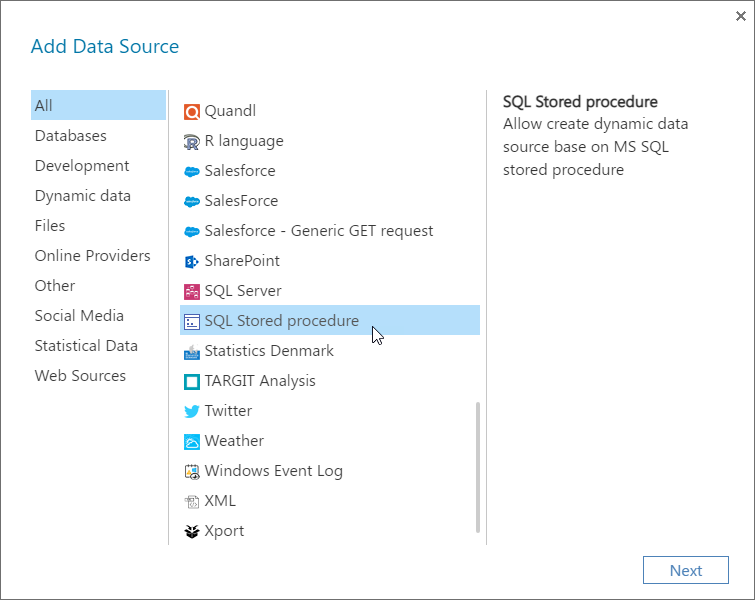Viewport: 755px width, 600px height.
Task: Pick the Weather data source icon
Action: (192, 442)
